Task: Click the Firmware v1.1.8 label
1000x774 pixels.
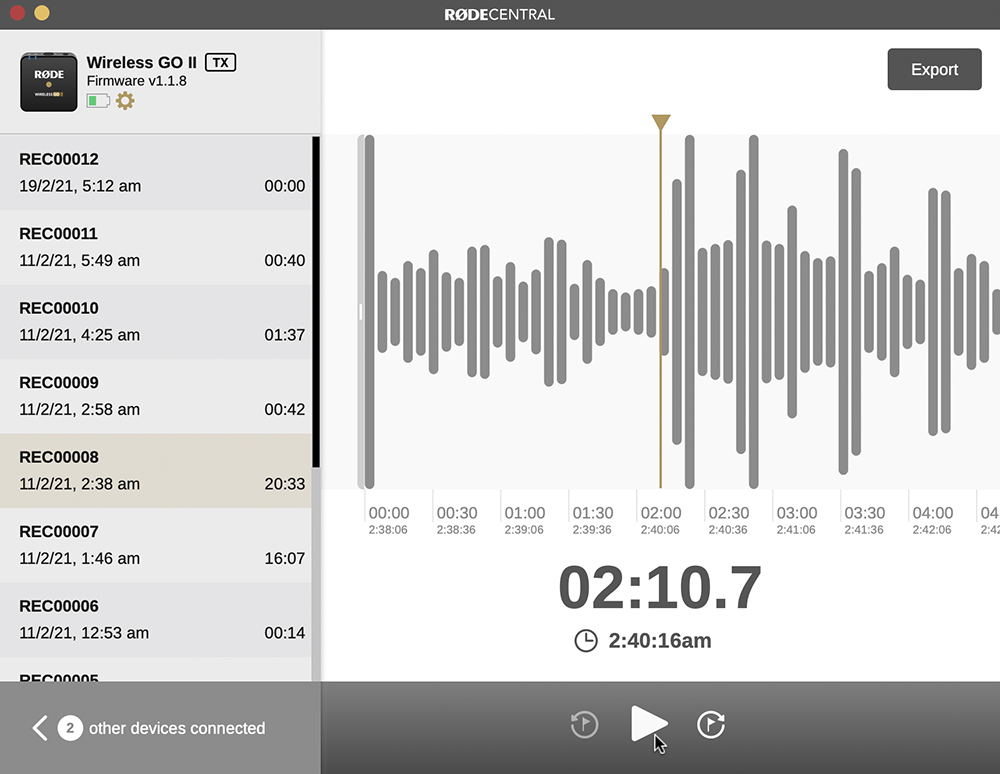Action: click(x=136, y=81)
